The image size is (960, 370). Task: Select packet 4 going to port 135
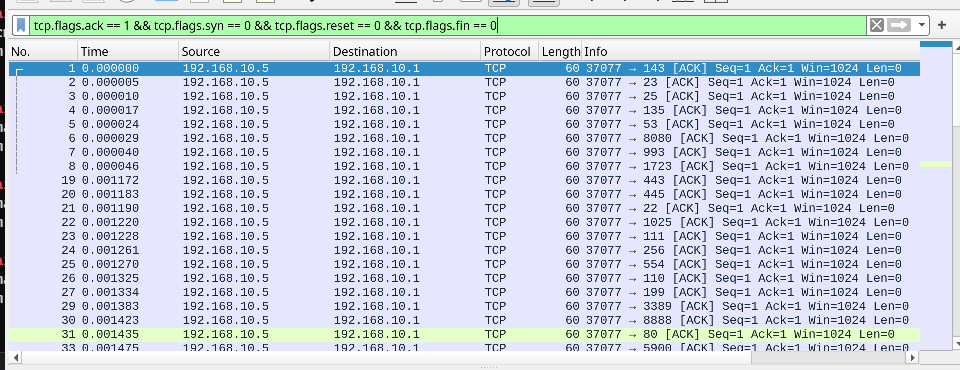[464, 110]
